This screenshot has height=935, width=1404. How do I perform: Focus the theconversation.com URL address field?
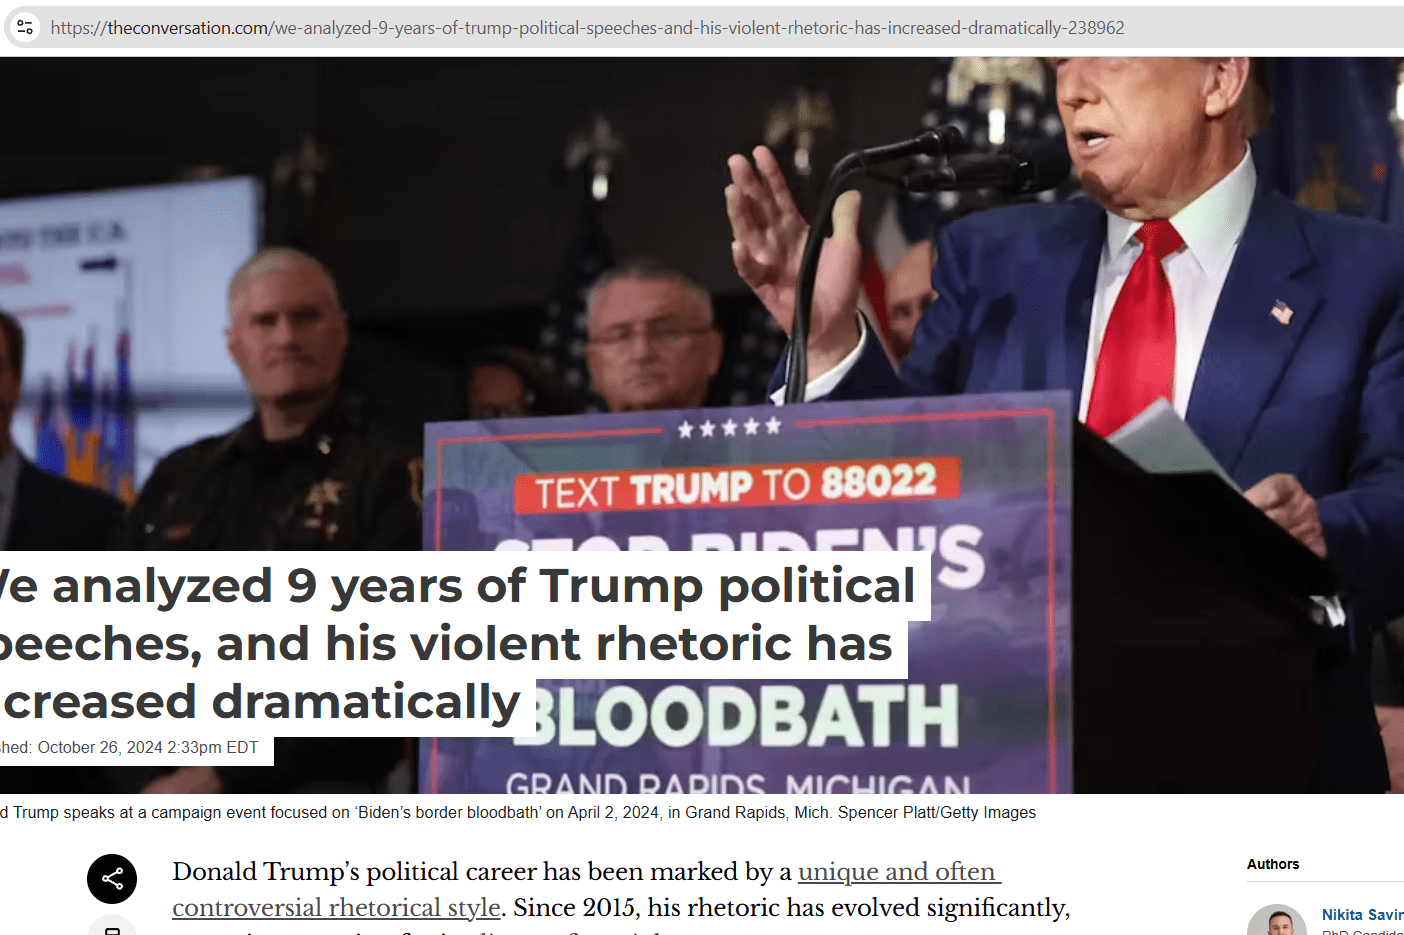click(x=700, y=28)
